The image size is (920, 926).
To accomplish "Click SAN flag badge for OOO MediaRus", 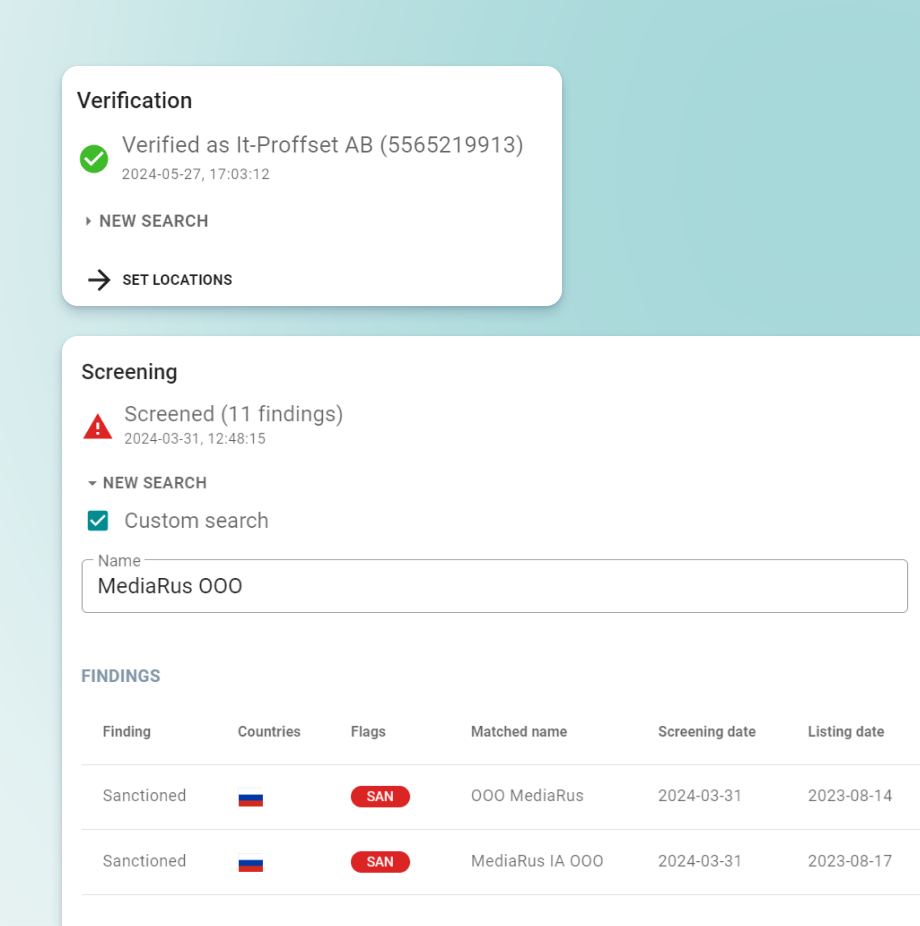I will (x=380, y=796).
